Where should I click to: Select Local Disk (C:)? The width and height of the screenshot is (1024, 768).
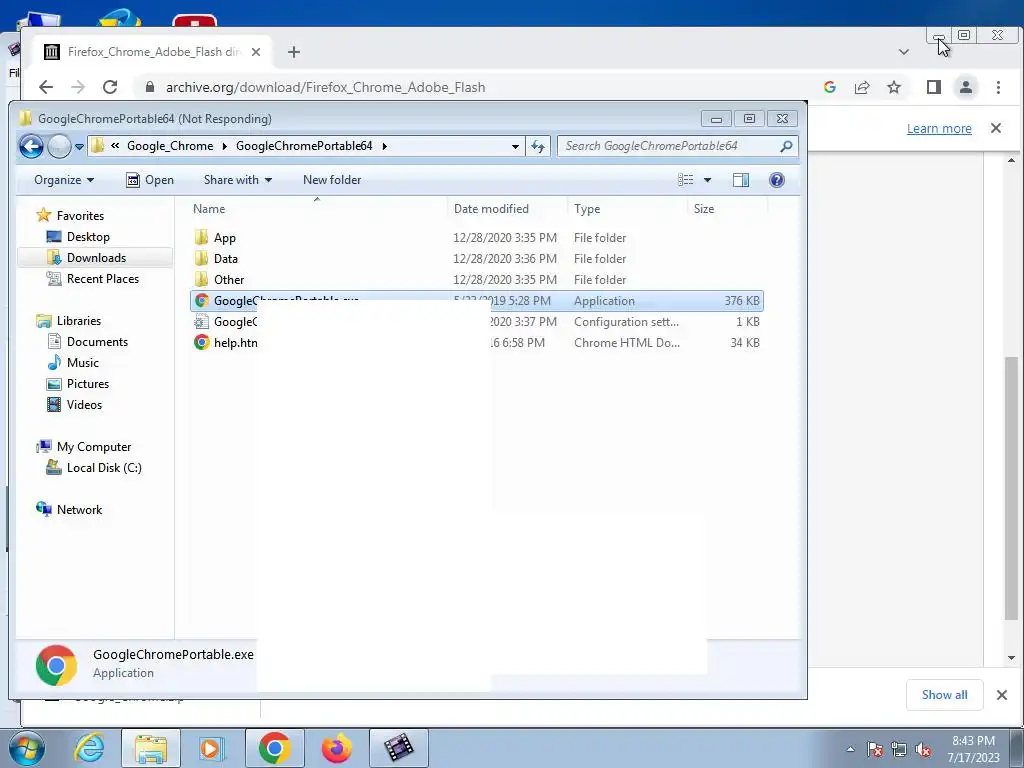point(93,468)
